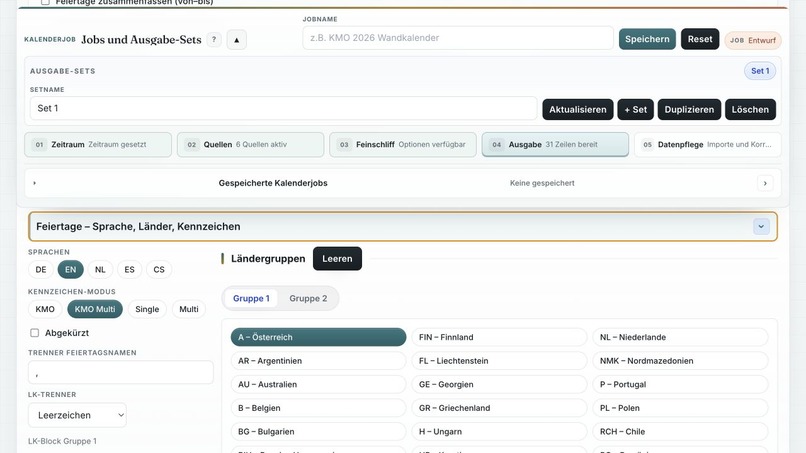Toggle country NL – Niederlande

(680, 337)
